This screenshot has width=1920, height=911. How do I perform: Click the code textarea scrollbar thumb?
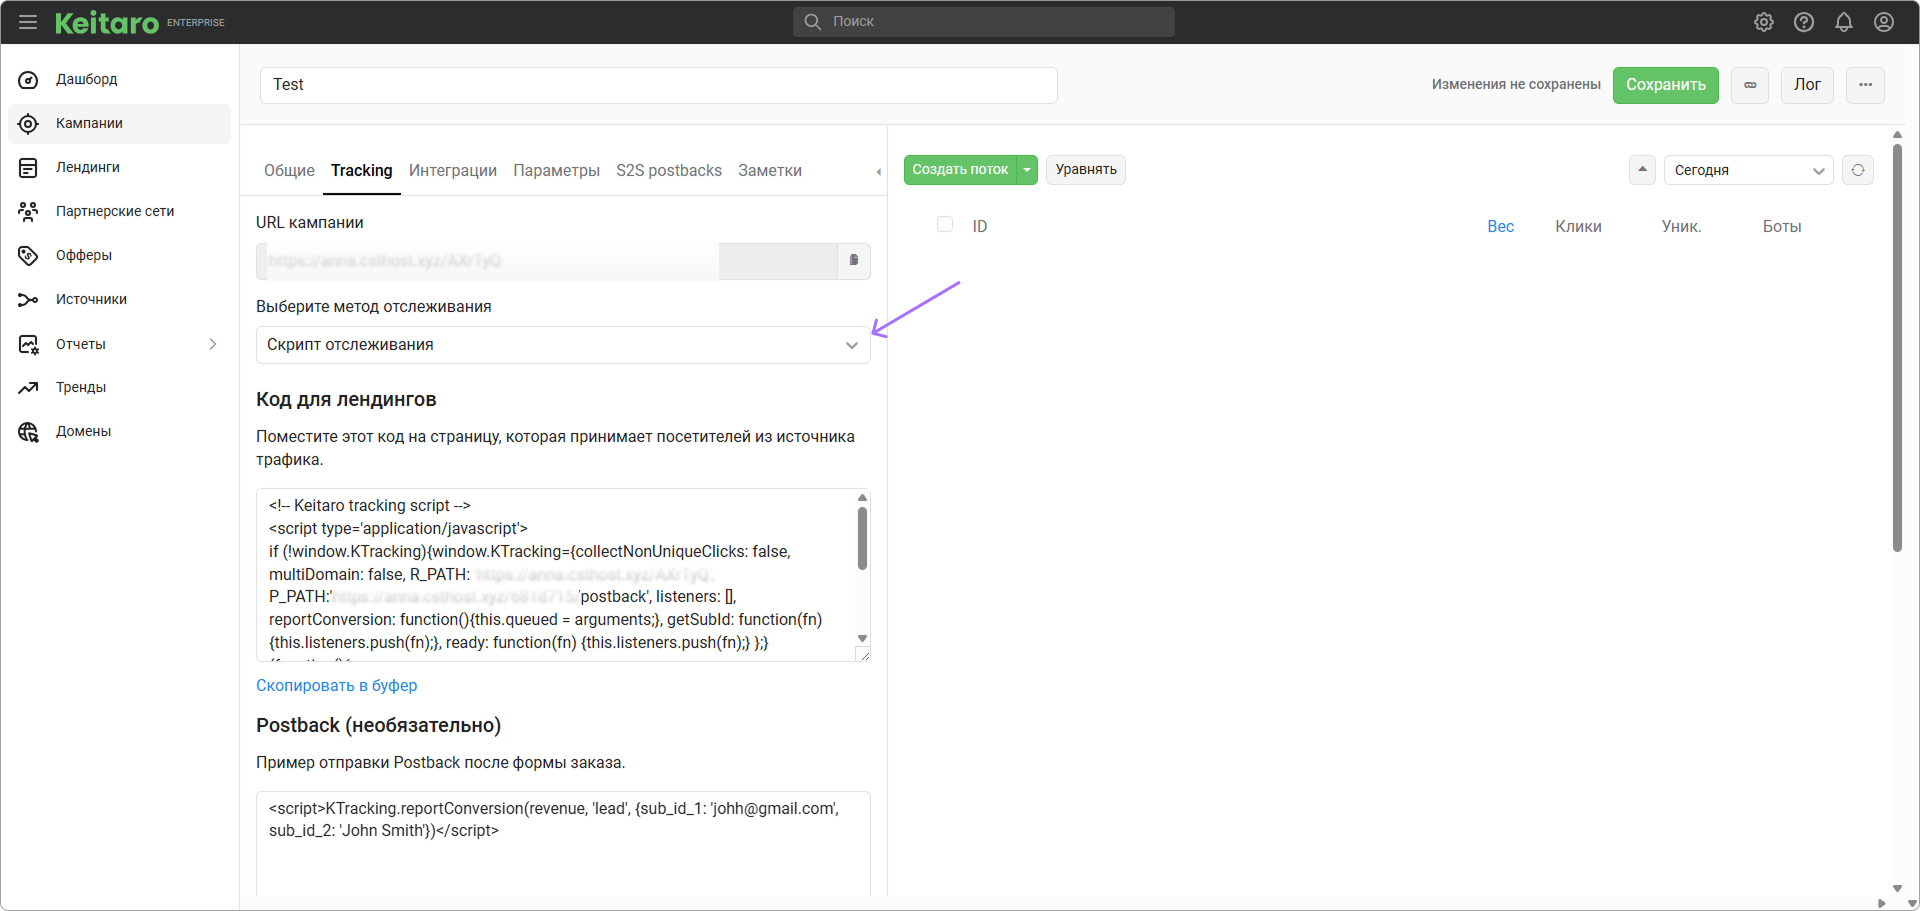[x=862, y=538]
